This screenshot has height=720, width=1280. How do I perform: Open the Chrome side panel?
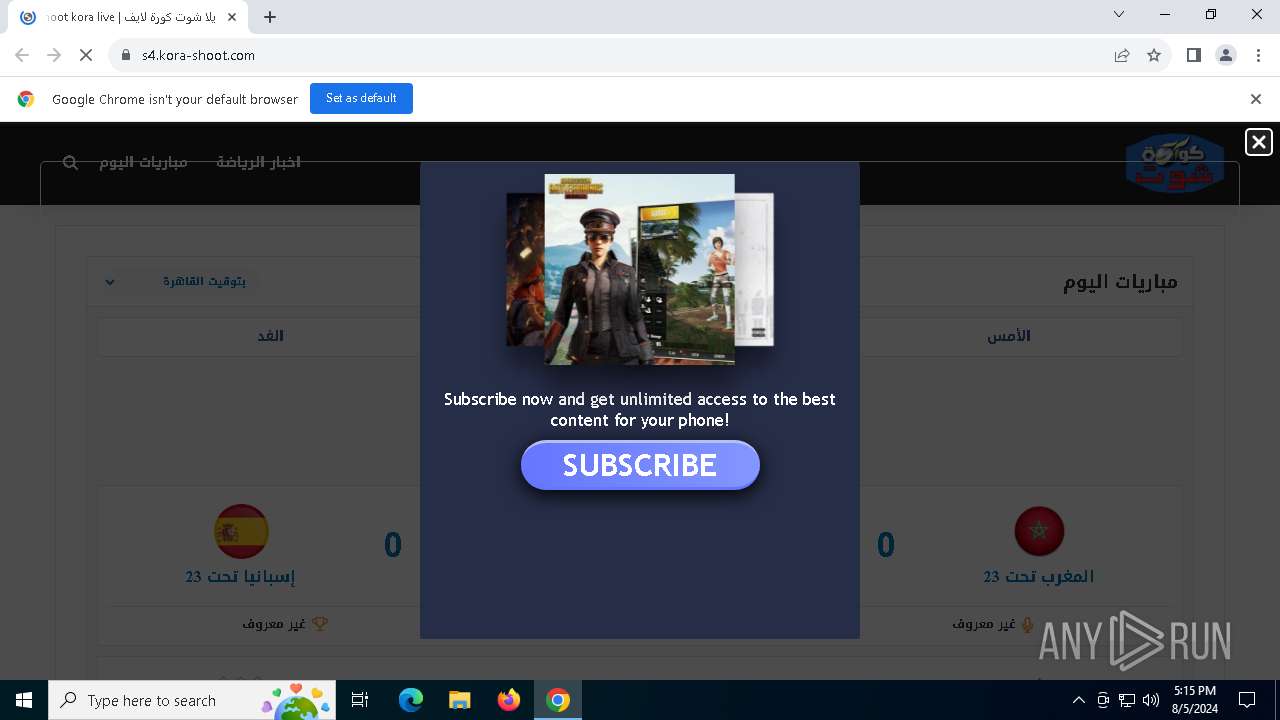(1193, 55)
